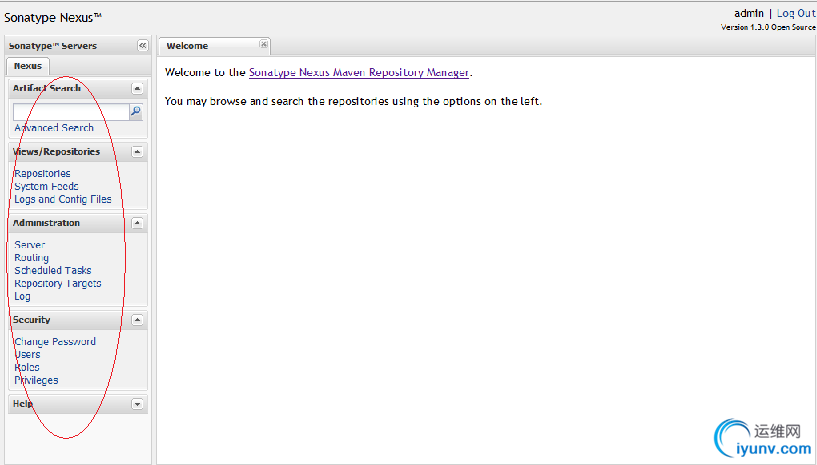Open Scheduled Tasks
Image resolution: width=817 pixels, height=465 pixels.
(53, 271)
